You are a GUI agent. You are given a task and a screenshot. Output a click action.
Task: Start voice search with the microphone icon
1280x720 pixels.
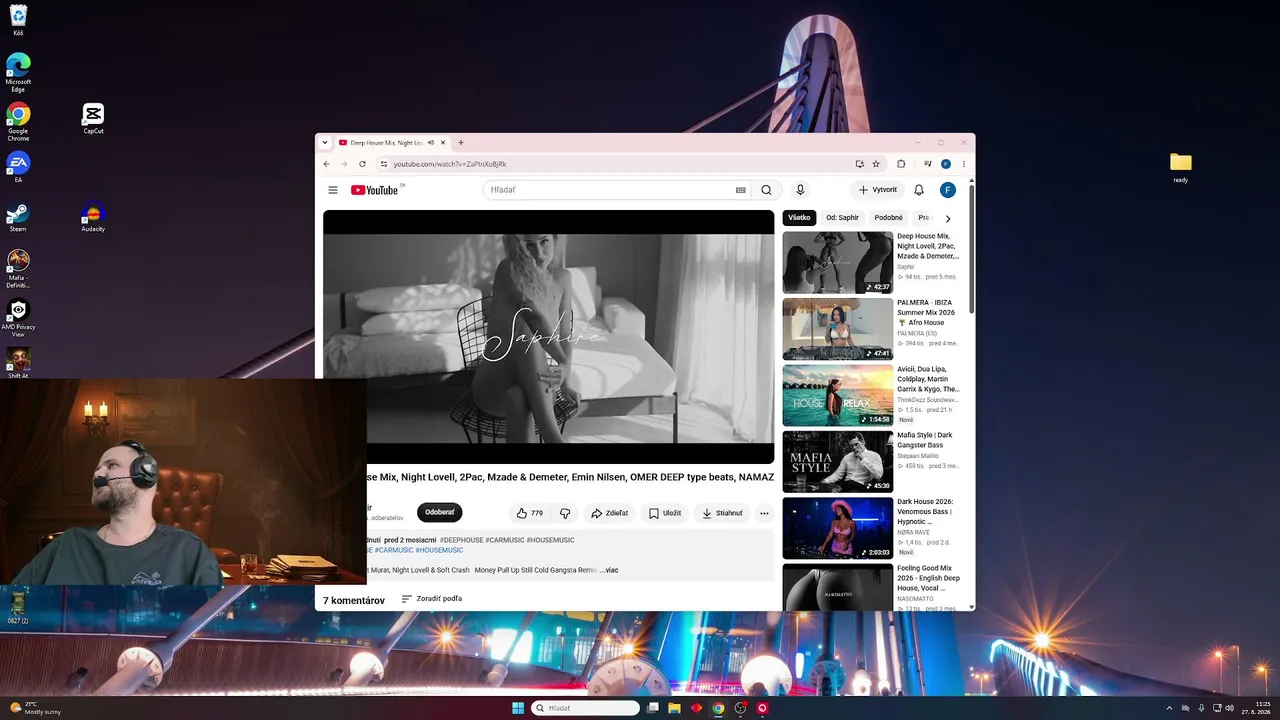coord(800,190)
